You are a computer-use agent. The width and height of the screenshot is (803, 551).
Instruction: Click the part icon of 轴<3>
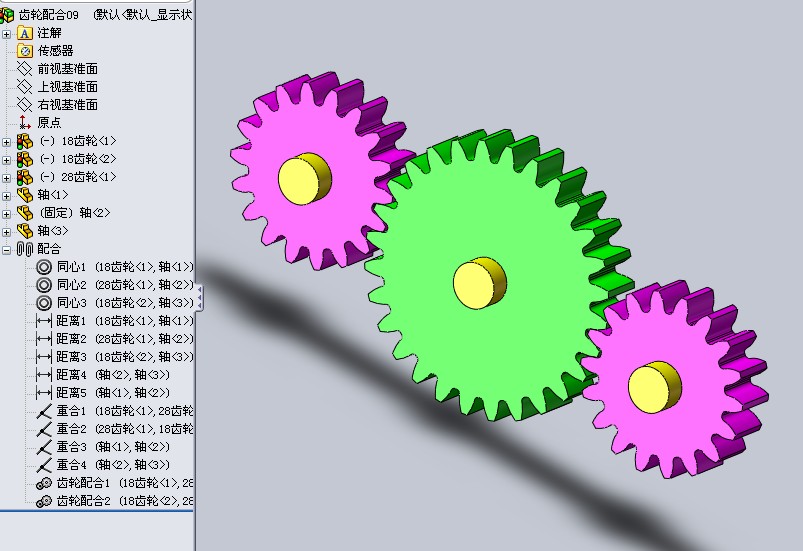pyautogui.click(x=25, y=231)
